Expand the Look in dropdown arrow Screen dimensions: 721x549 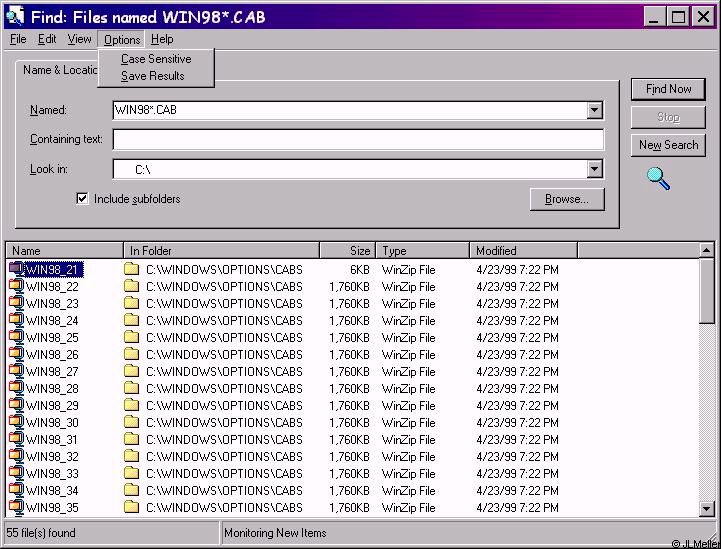(594, 169)
